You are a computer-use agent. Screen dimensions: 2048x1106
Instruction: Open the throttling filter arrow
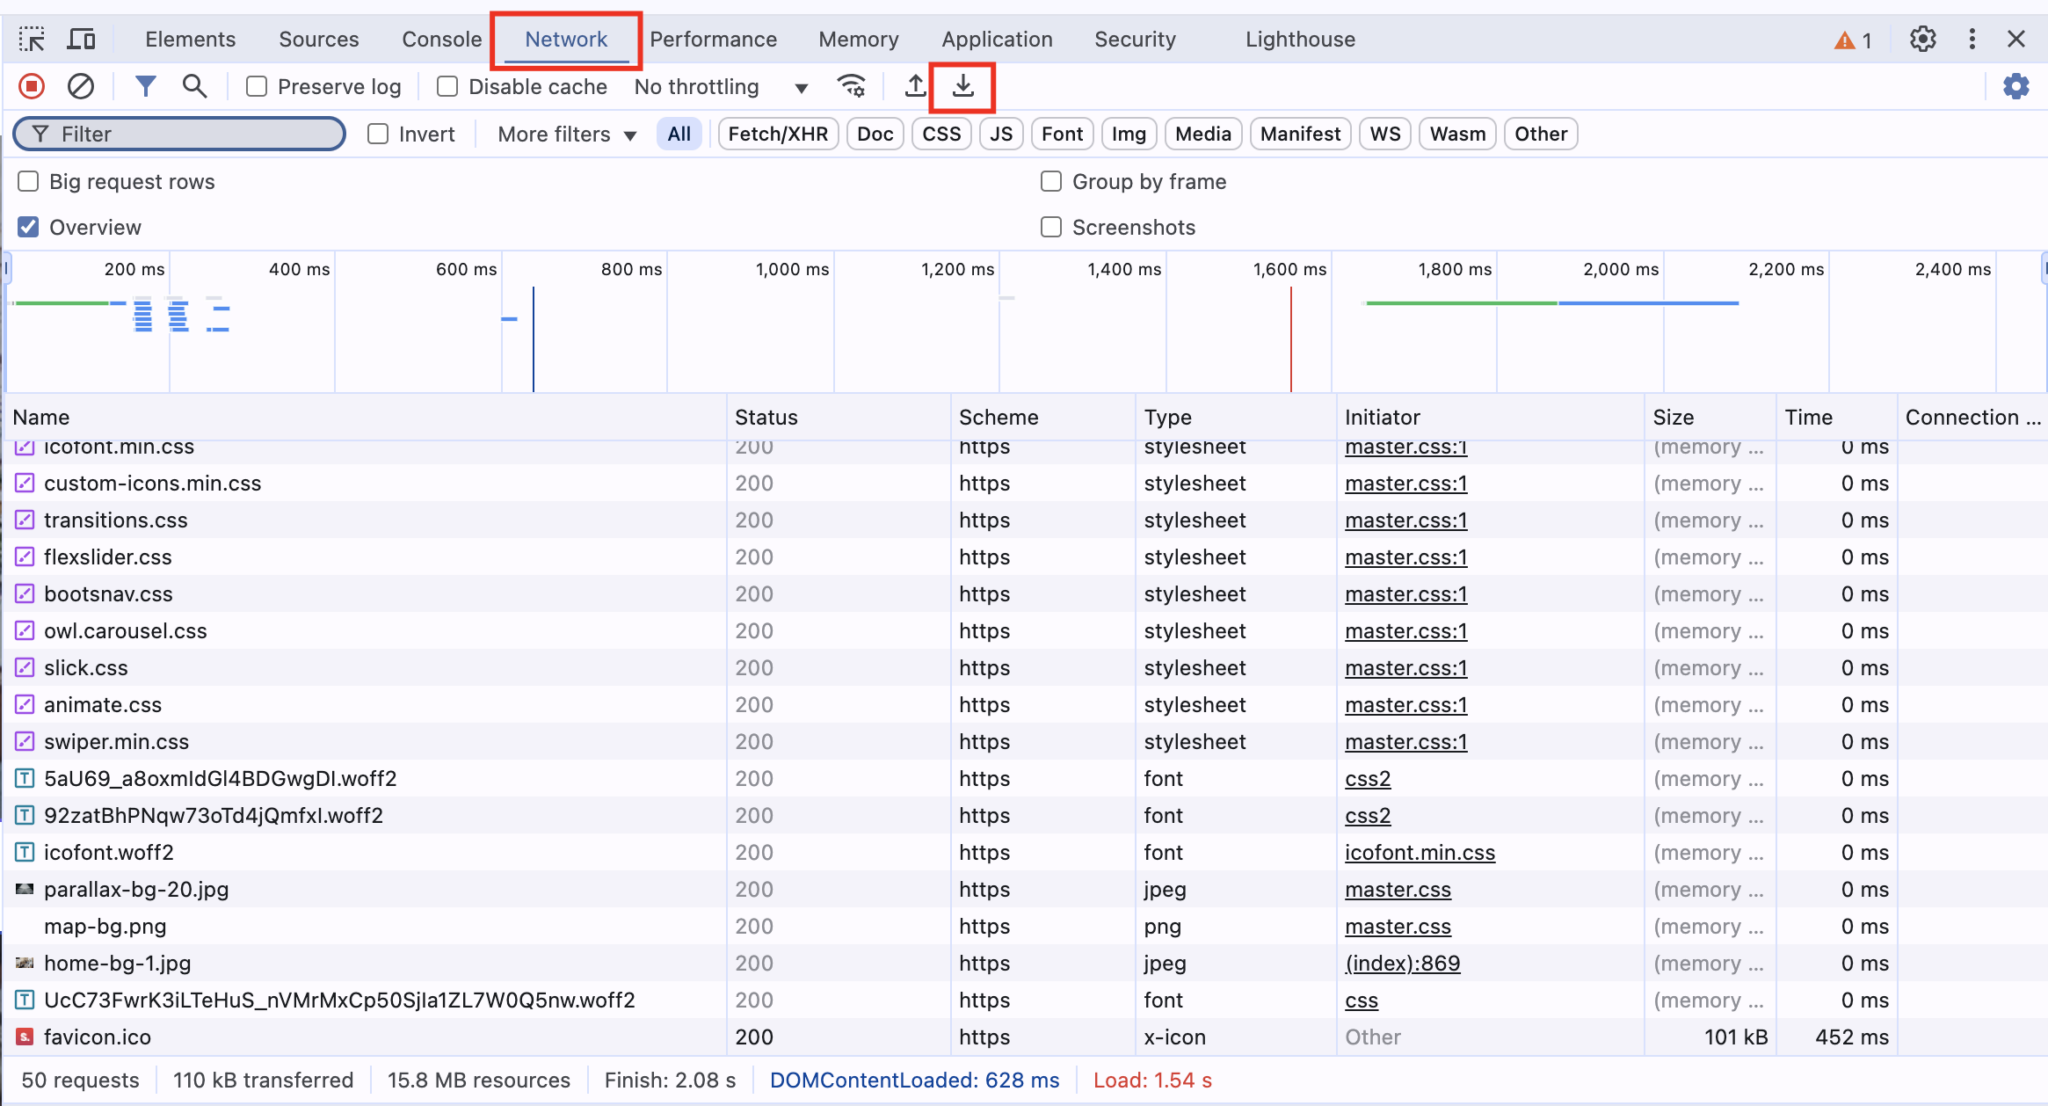coord(800,86)
